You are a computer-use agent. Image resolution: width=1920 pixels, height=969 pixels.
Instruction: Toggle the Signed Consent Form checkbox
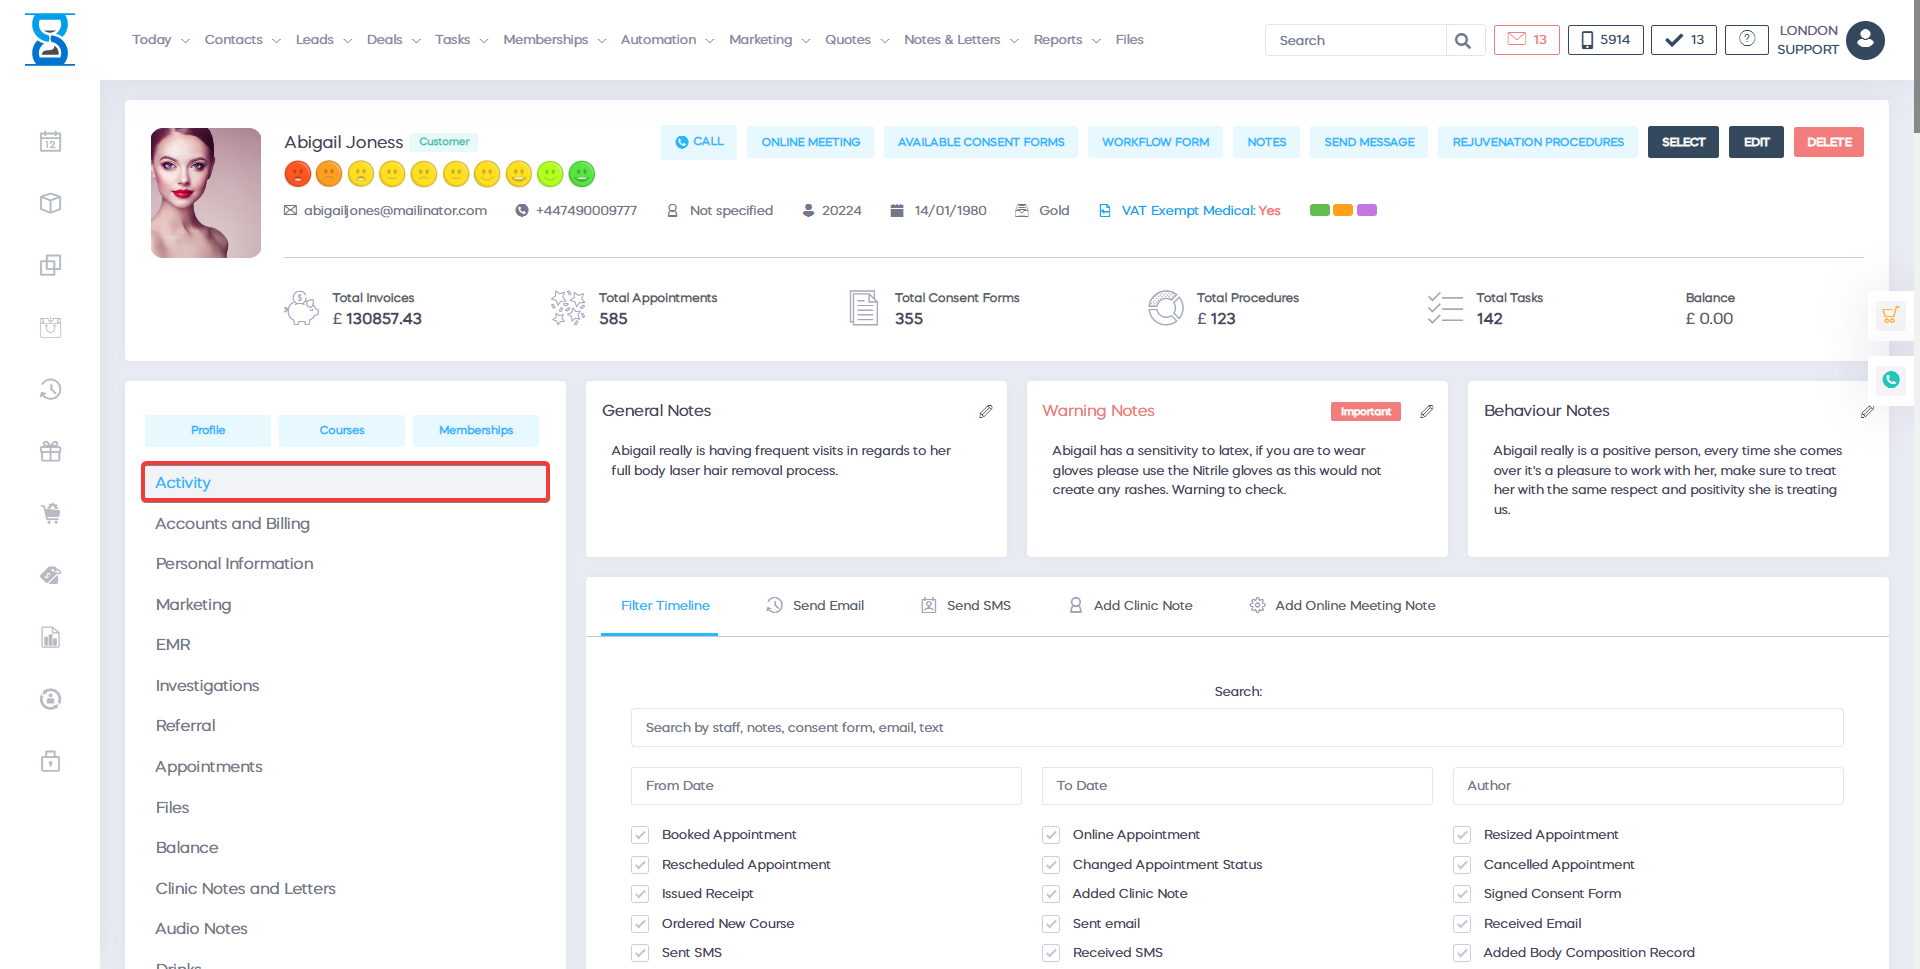(1462, 894)
